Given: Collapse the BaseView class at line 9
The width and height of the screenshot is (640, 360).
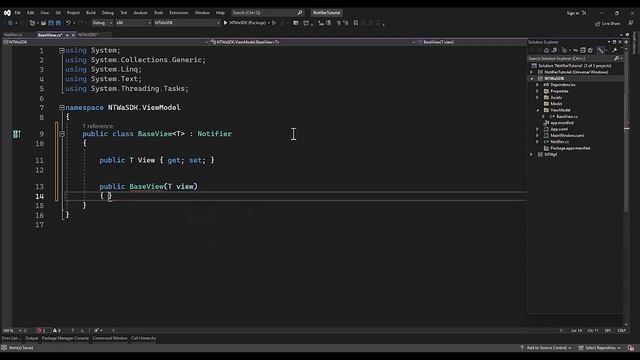Looking at the screenshot, I should pyautogui.click(x=62, y=133).
